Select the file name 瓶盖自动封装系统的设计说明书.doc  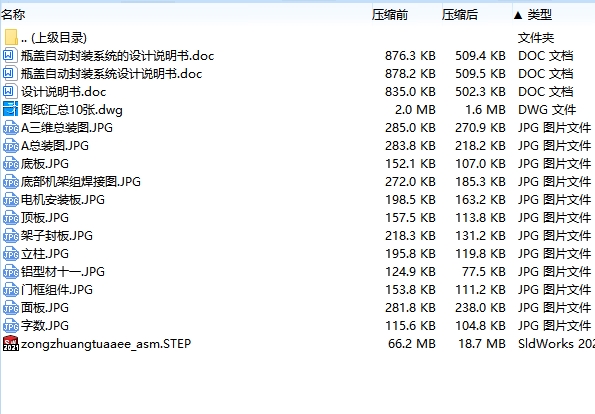[117, 56]
